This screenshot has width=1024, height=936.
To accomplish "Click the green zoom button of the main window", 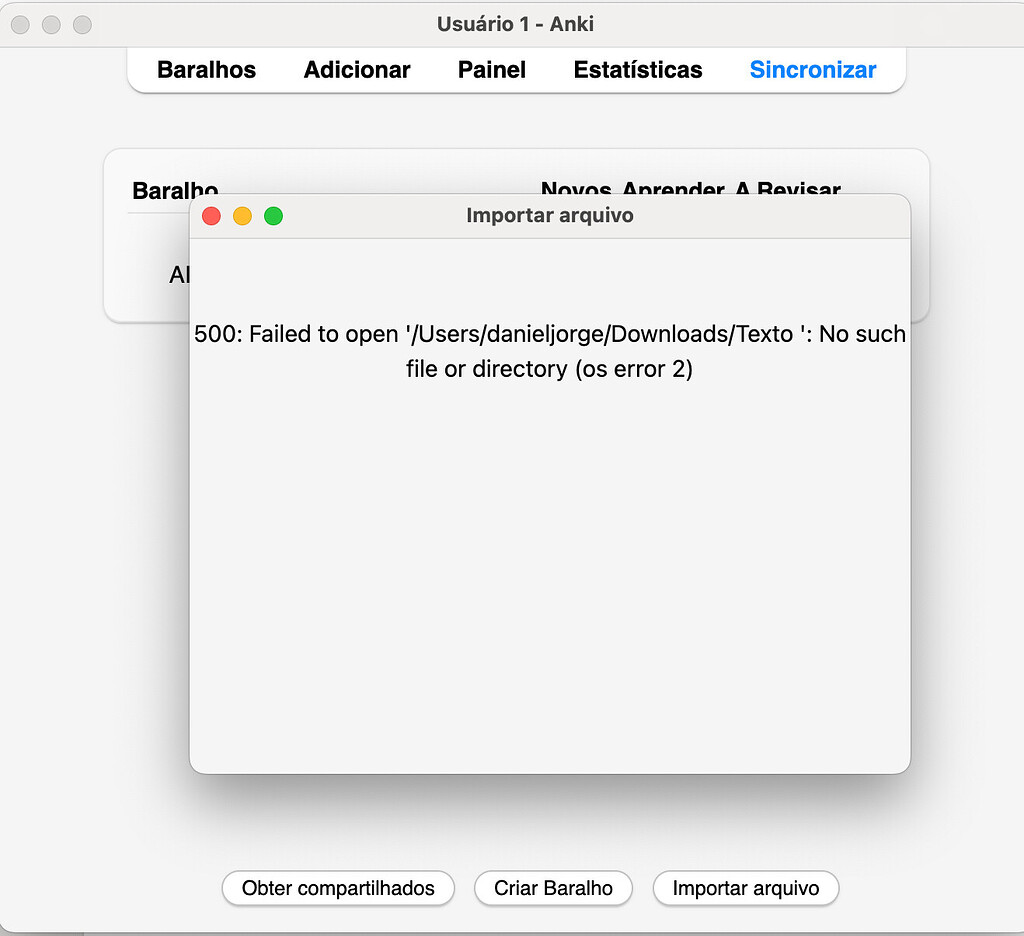I will click(81, 24).
